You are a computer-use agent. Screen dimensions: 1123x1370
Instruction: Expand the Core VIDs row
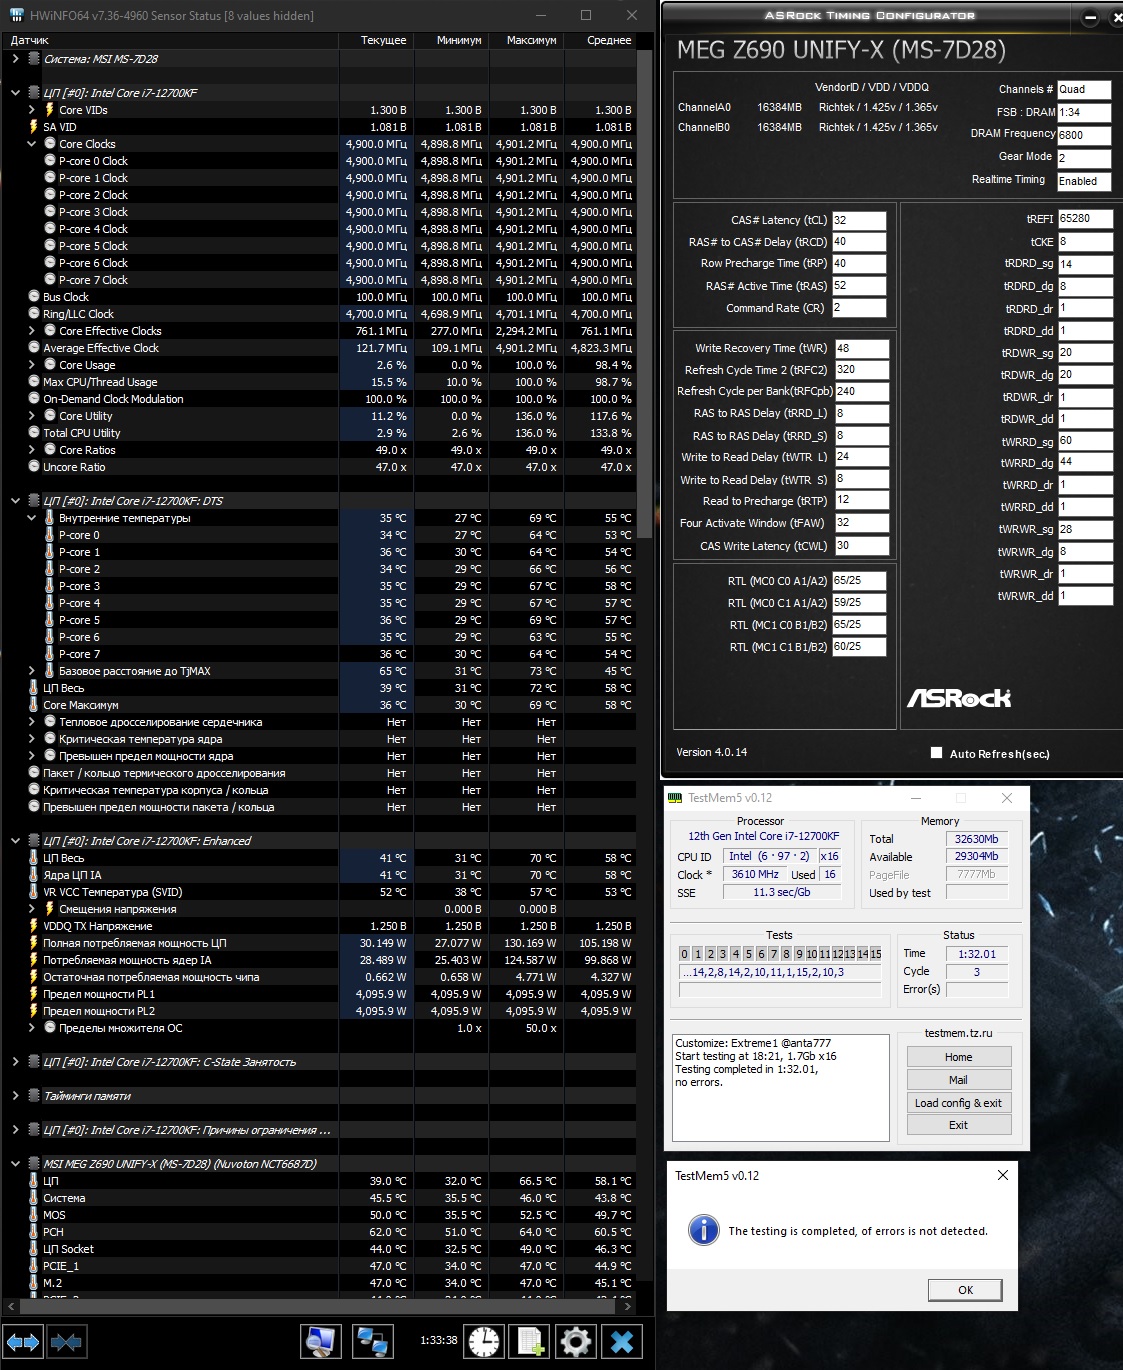pos(31,110)
